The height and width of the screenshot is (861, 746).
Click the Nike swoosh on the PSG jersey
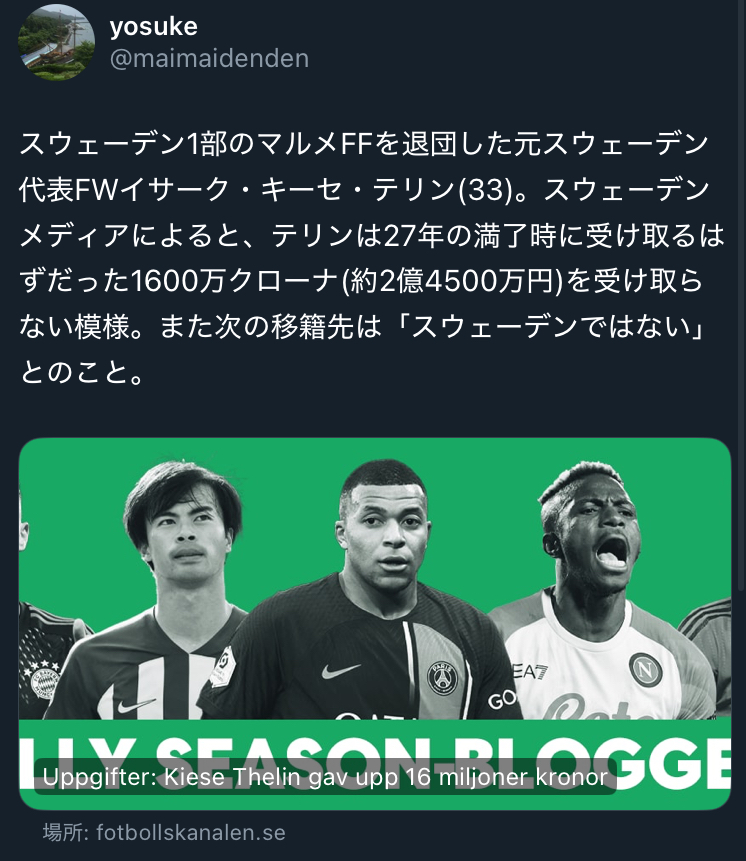(x=340, y=670)
